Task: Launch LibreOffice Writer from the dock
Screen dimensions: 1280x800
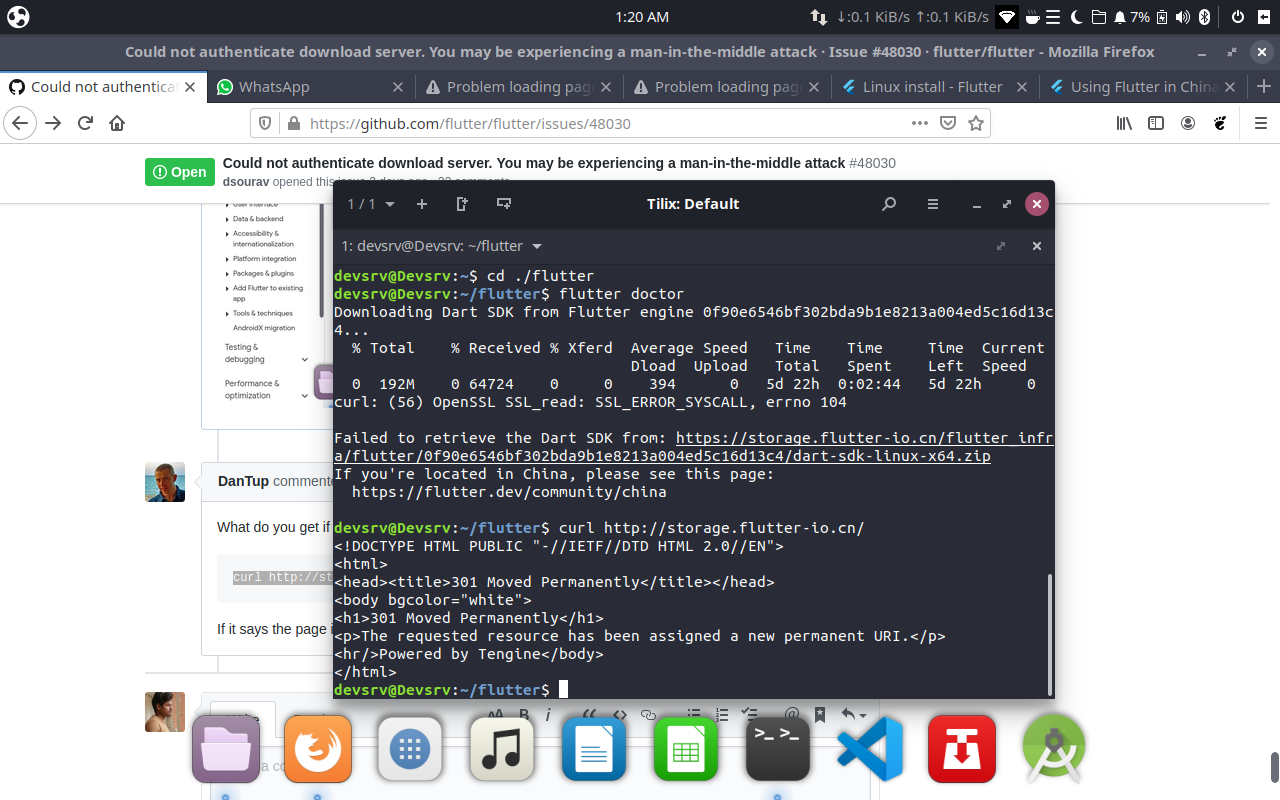Action: (594, 748)
